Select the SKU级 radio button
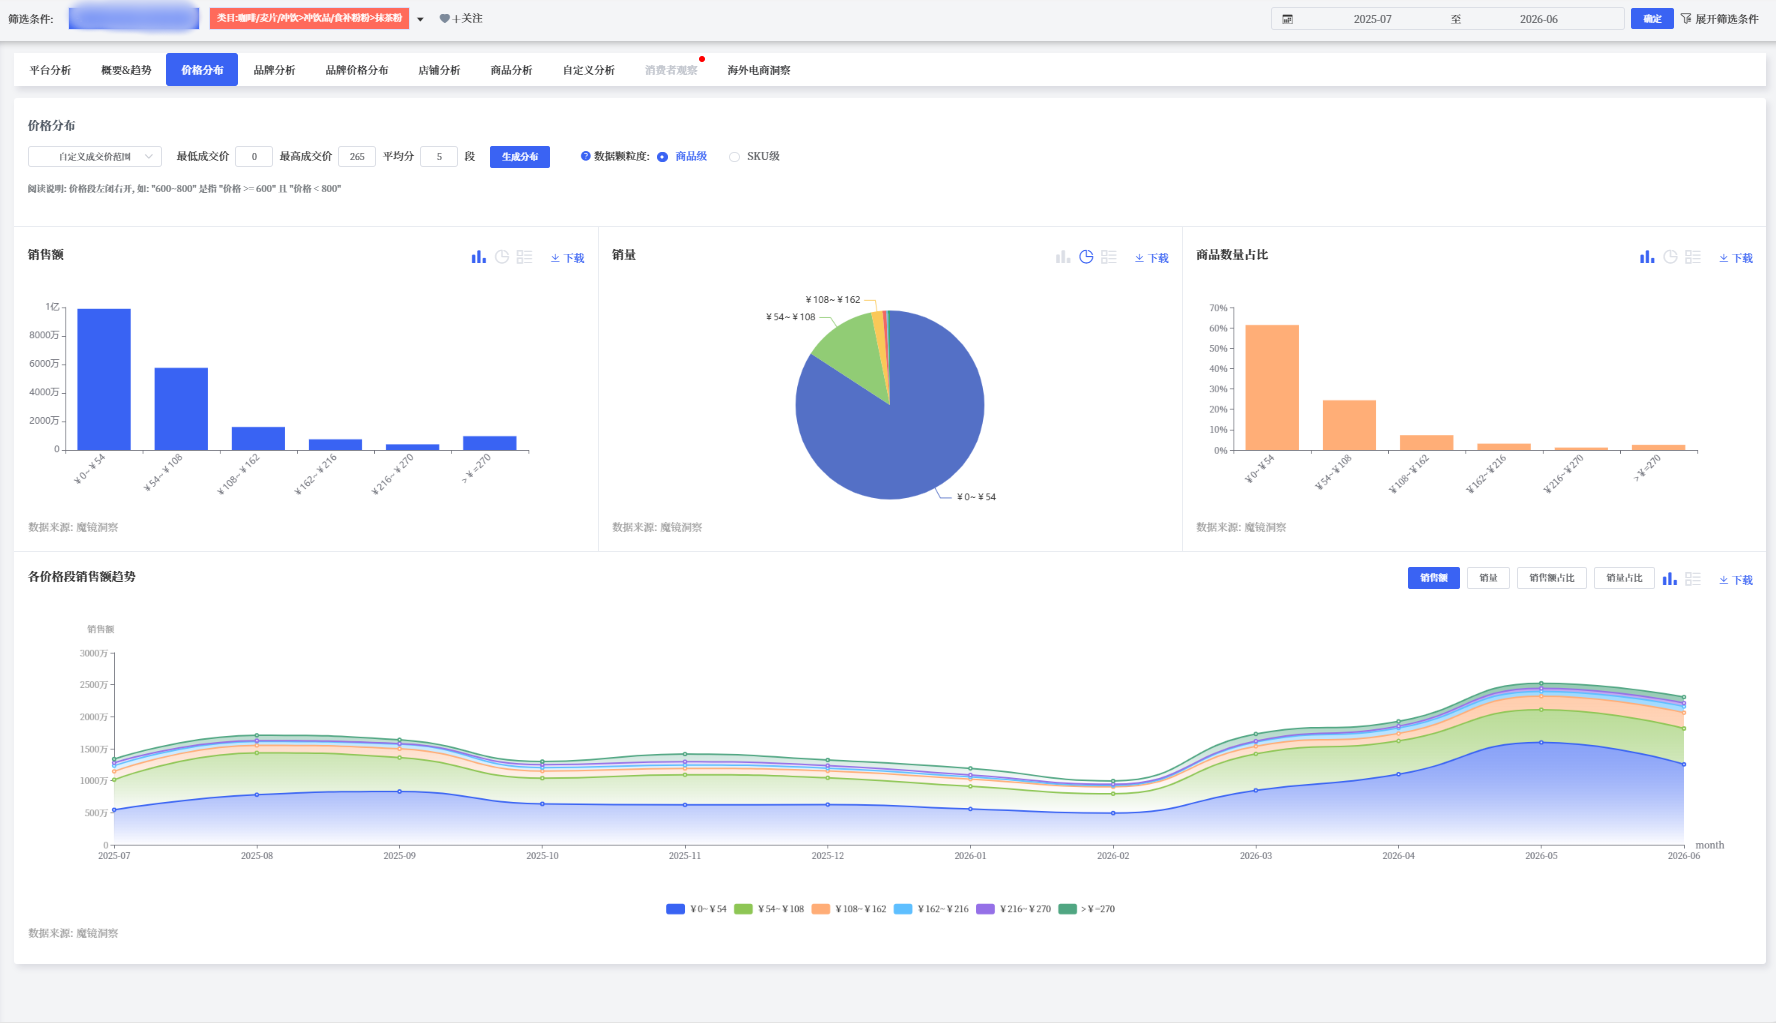 734,157
